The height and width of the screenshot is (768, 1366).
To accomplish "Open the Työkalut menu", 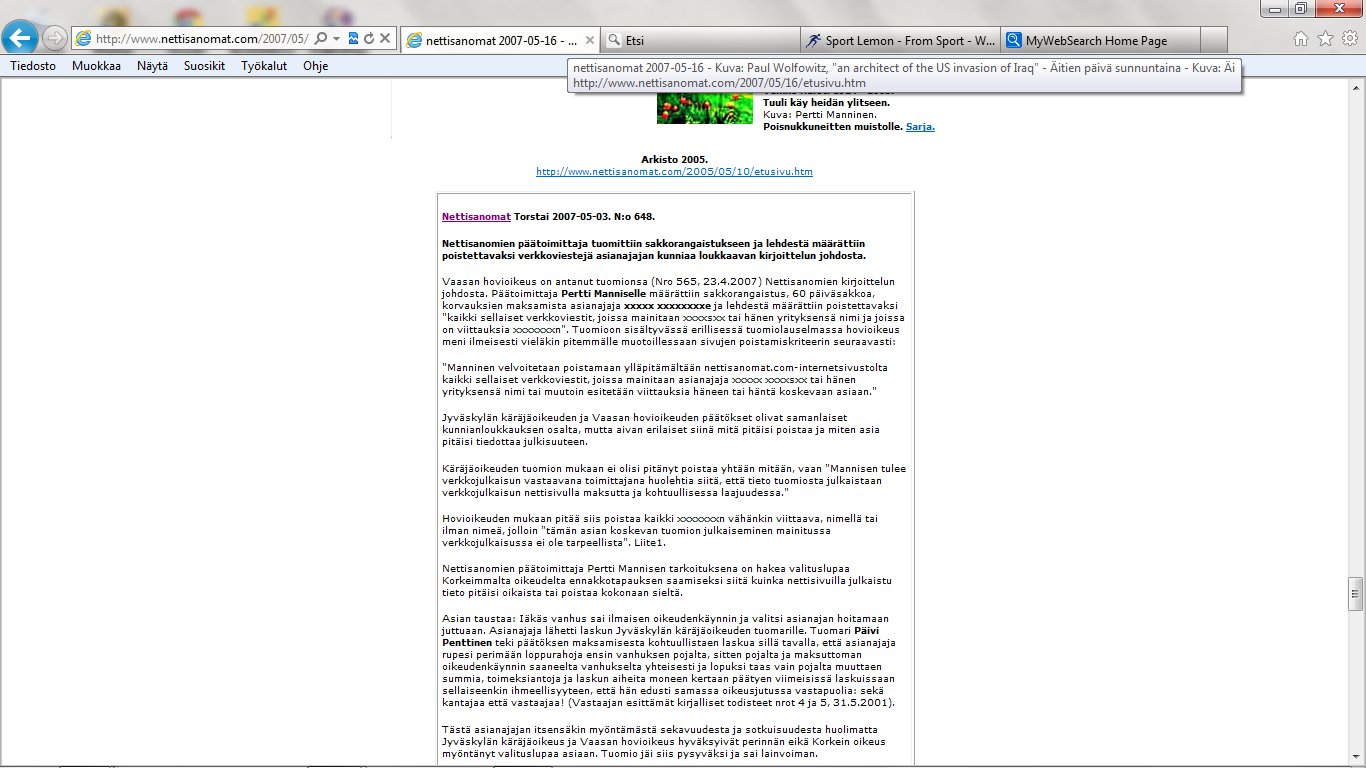I will click(265, 66).
